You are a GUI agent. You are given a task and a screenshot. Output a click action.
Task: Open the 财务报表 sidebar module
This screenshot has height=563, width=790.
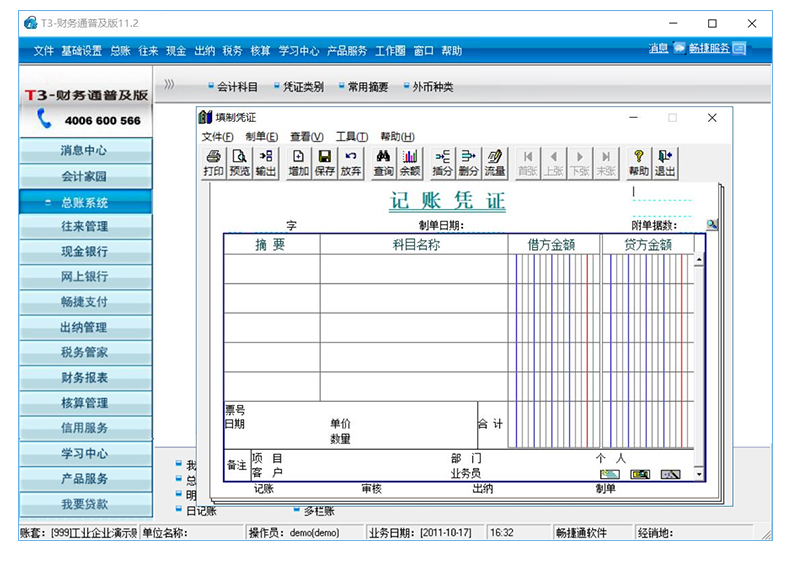(x=85, y=378)
